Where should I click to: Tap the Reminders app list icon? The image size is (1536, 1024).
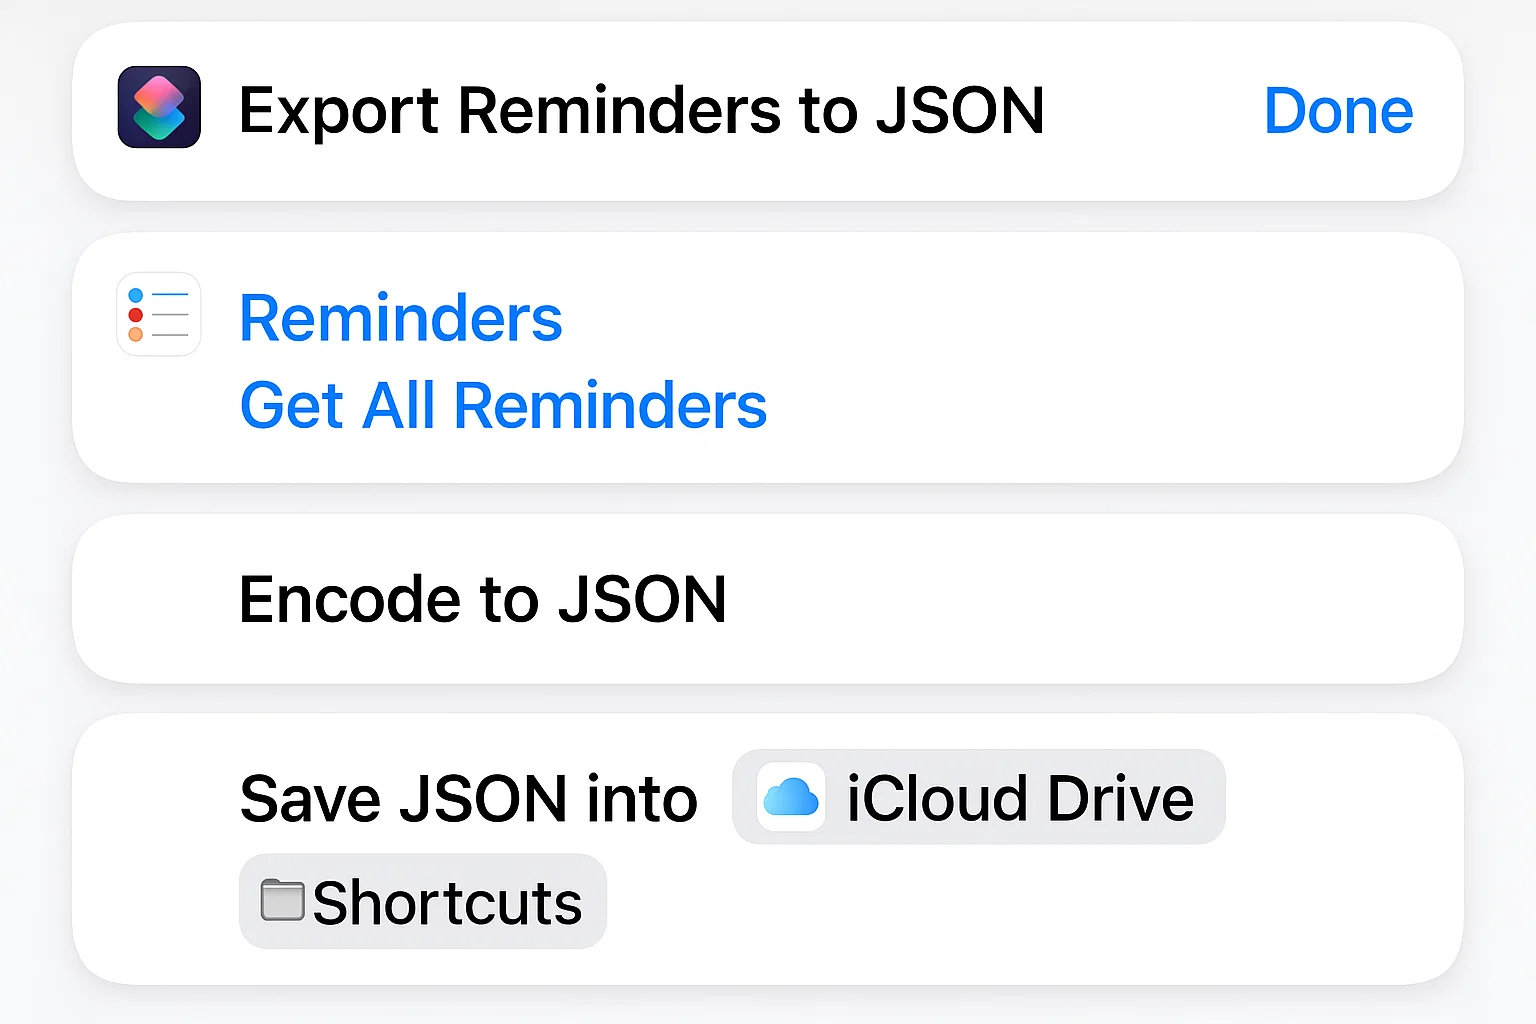point(159,315)
